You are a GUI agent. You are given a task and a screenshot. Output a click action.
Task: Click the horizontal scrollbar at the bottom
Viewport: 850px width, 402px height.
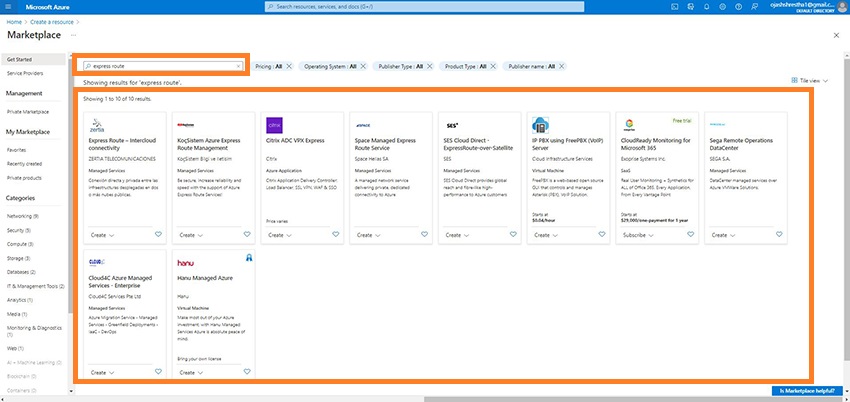(632, 399)
